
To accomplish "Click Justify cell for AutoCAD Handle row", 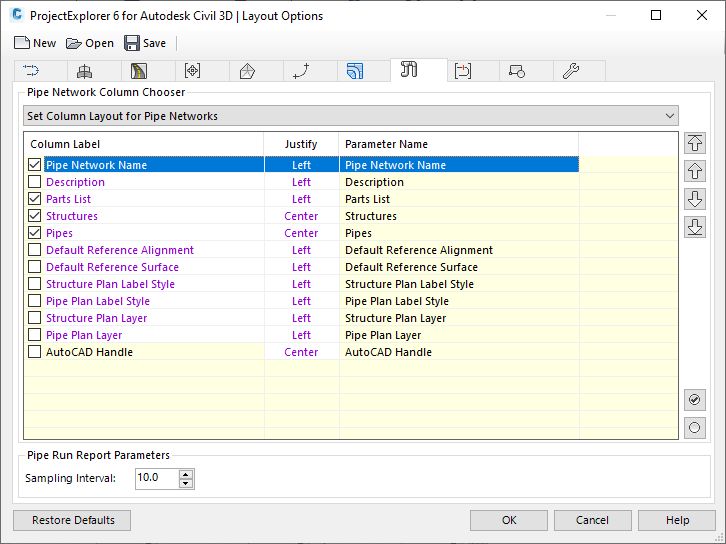I will [301, 352].
